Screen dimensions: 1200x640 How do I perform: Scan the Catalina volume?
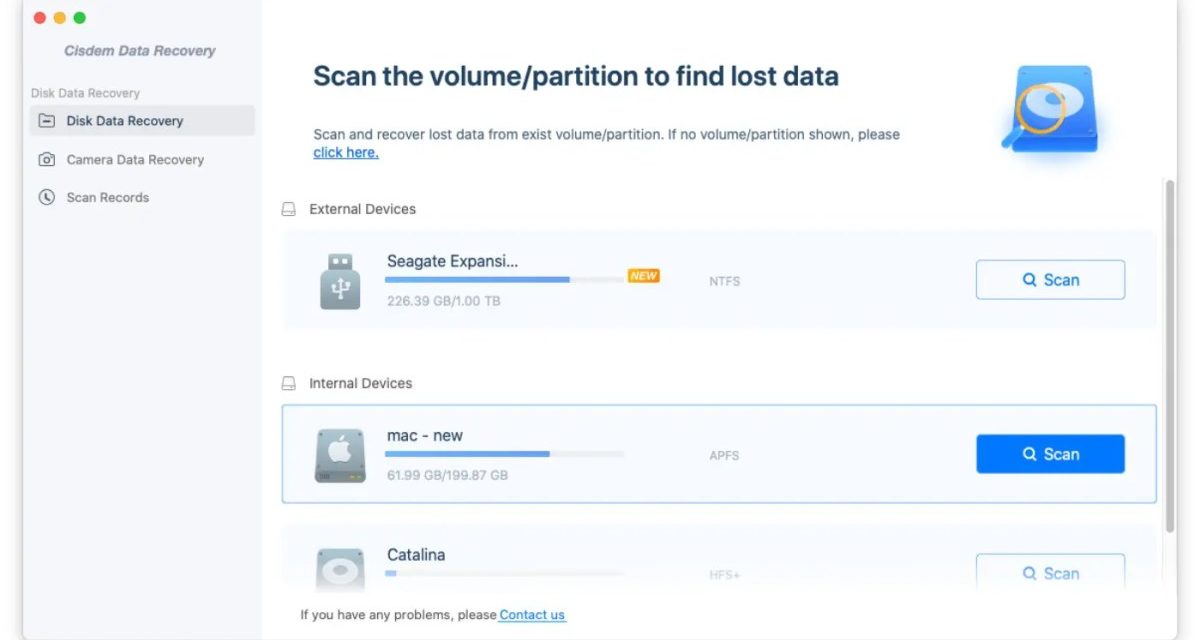(x=1050, y=573)
